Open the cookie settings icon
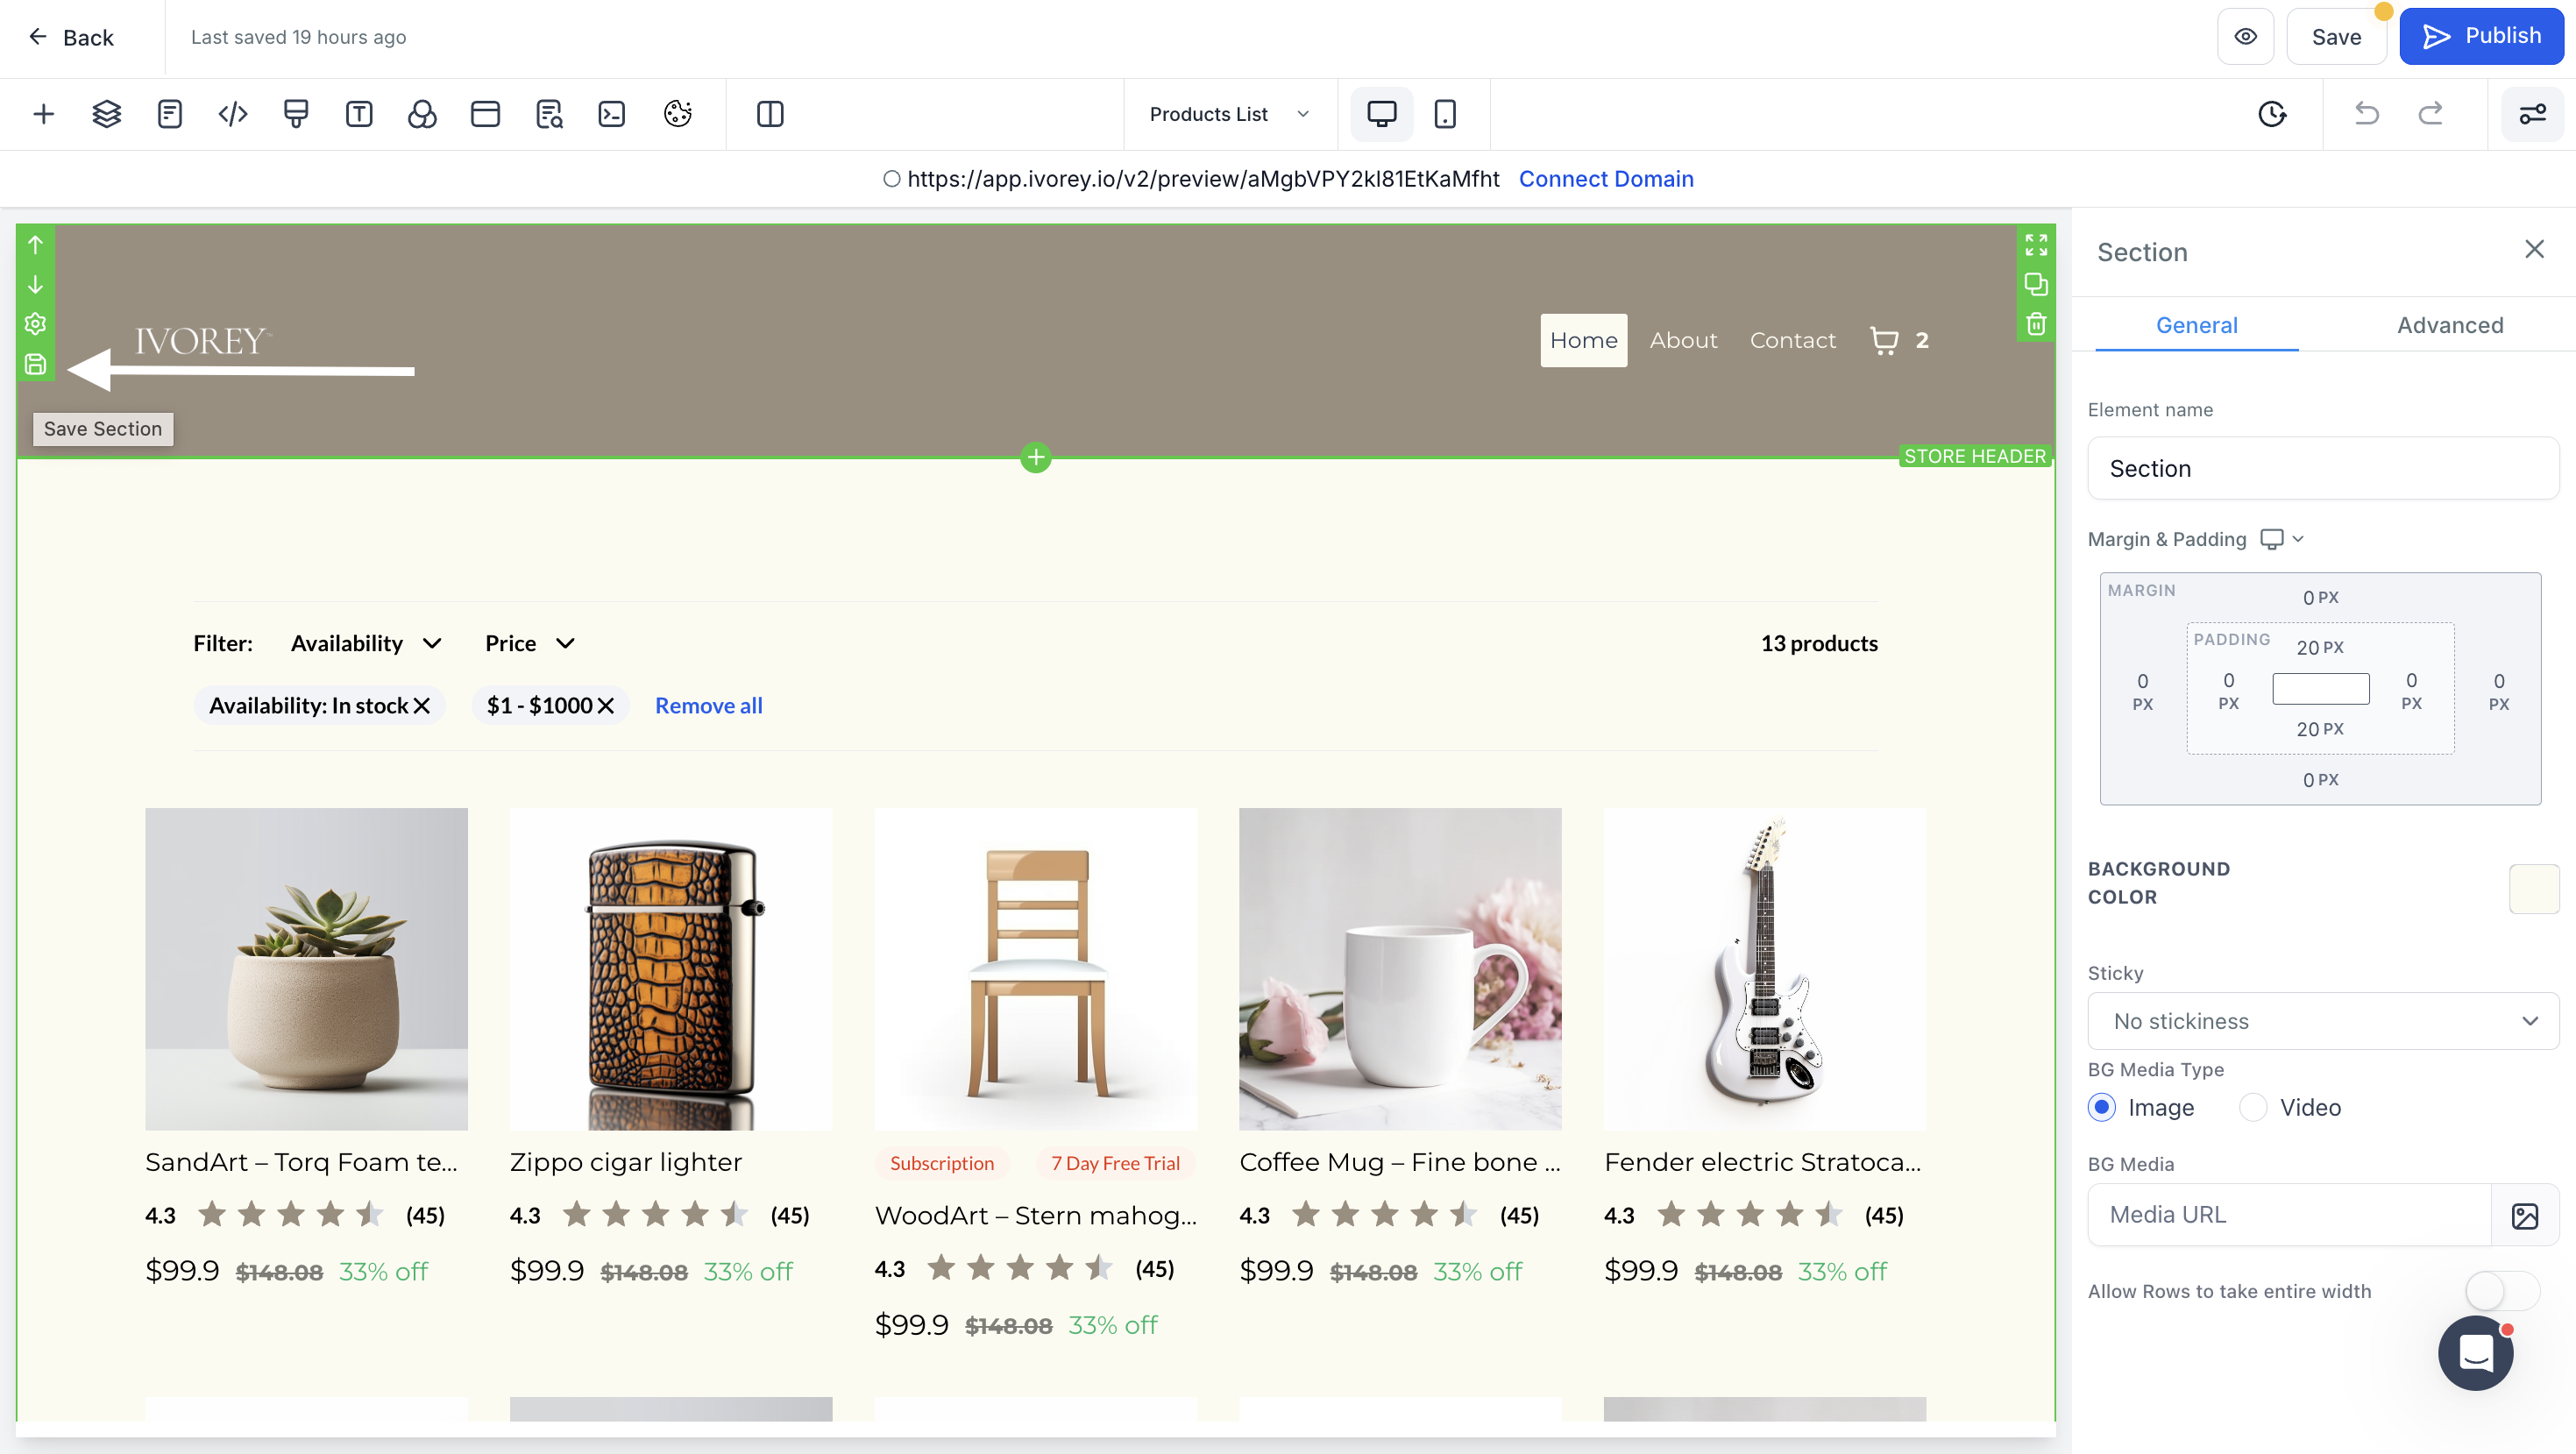This screenshot has width=2576, height=1454. pyautogui.click(x=677, y=114)
